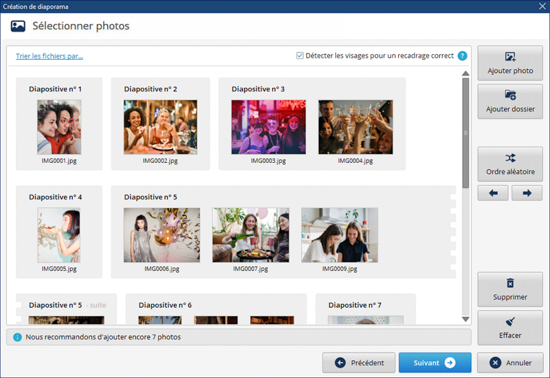Screen dimensions: 550x378
Task: Go back with the Précédent button
Action: pyautogui.click(x=359, y=363)
